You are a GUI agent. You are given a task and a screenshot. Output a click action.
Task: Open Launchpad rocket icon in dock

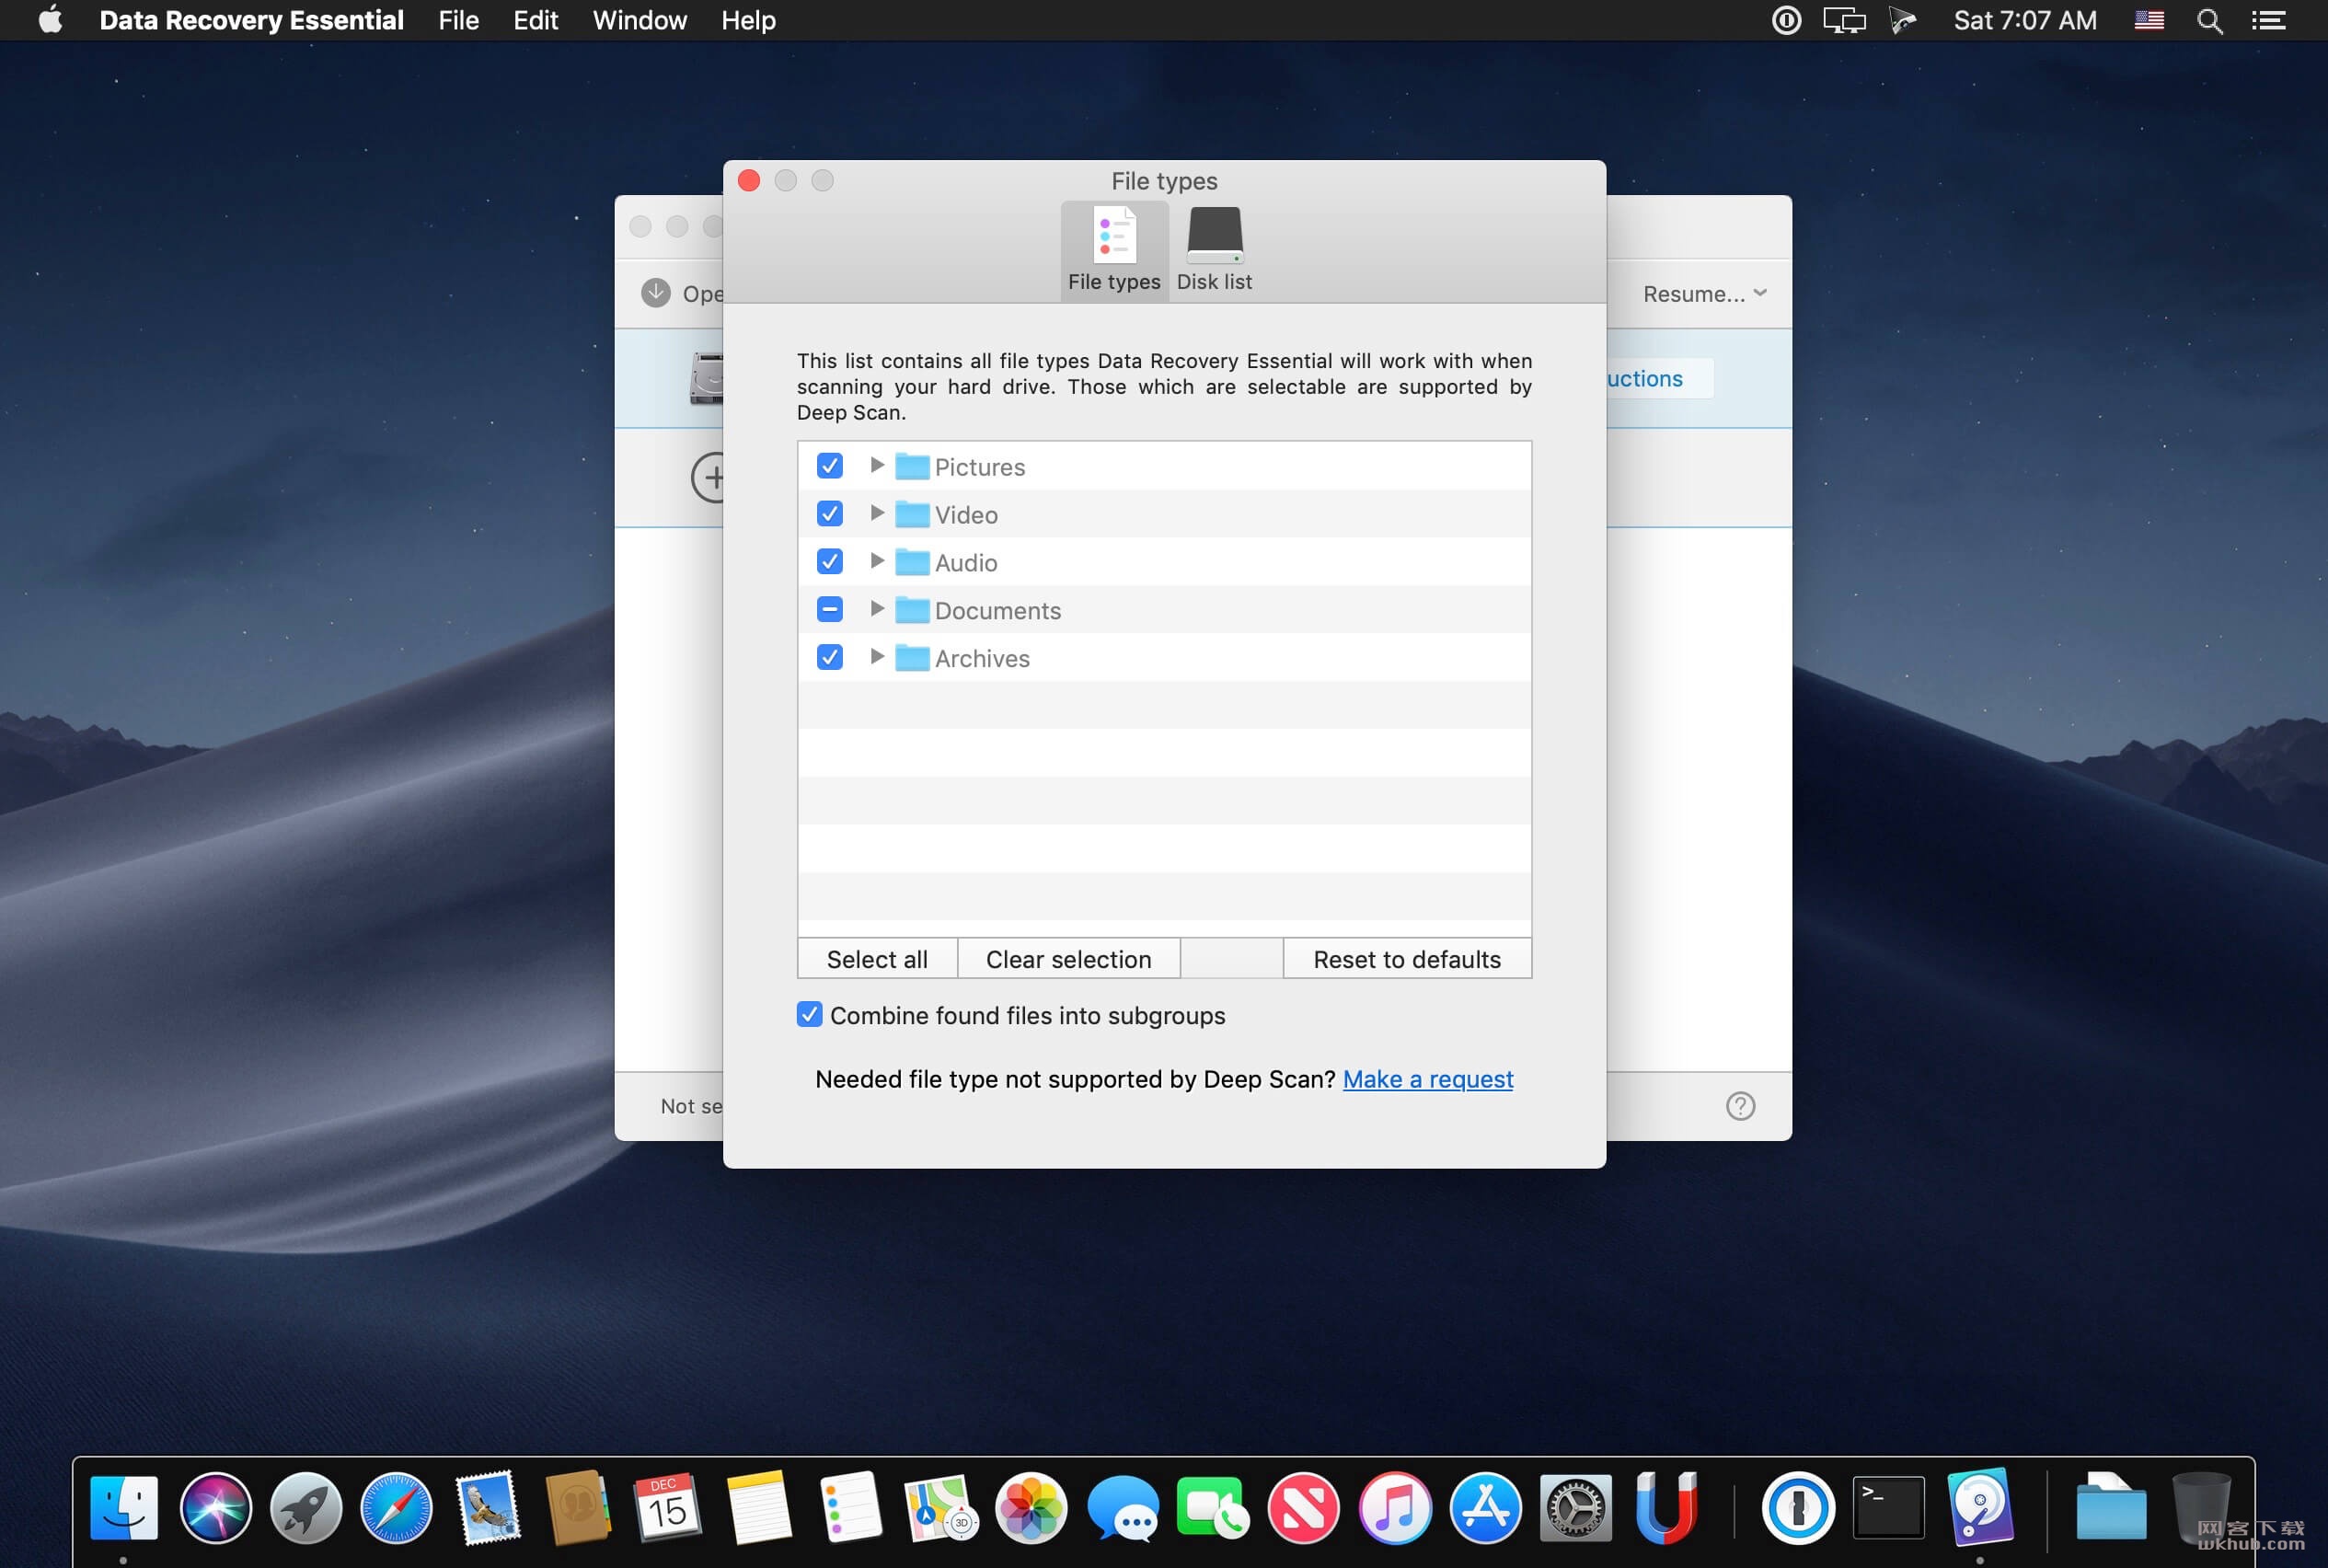pos(306,1508)
